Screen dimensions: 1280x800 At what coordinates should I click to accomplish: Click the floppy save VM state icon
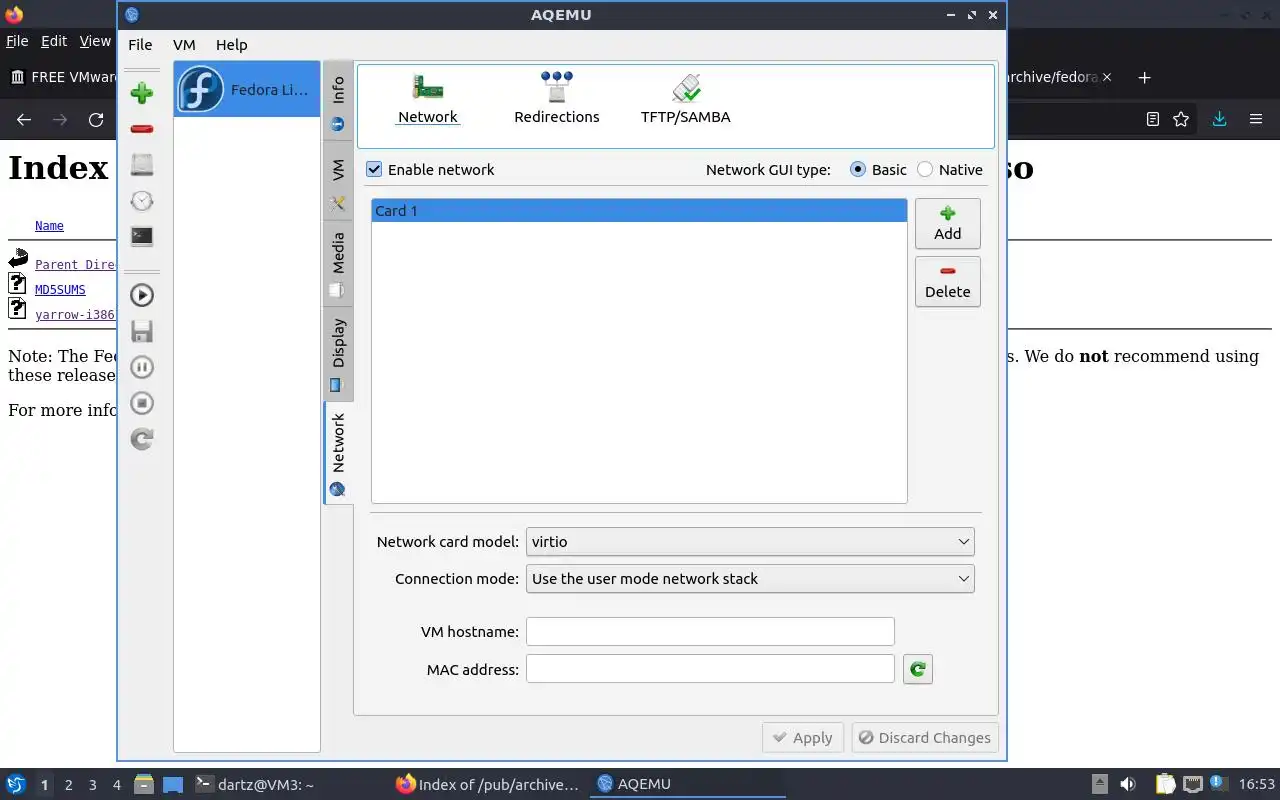(142, 331)
